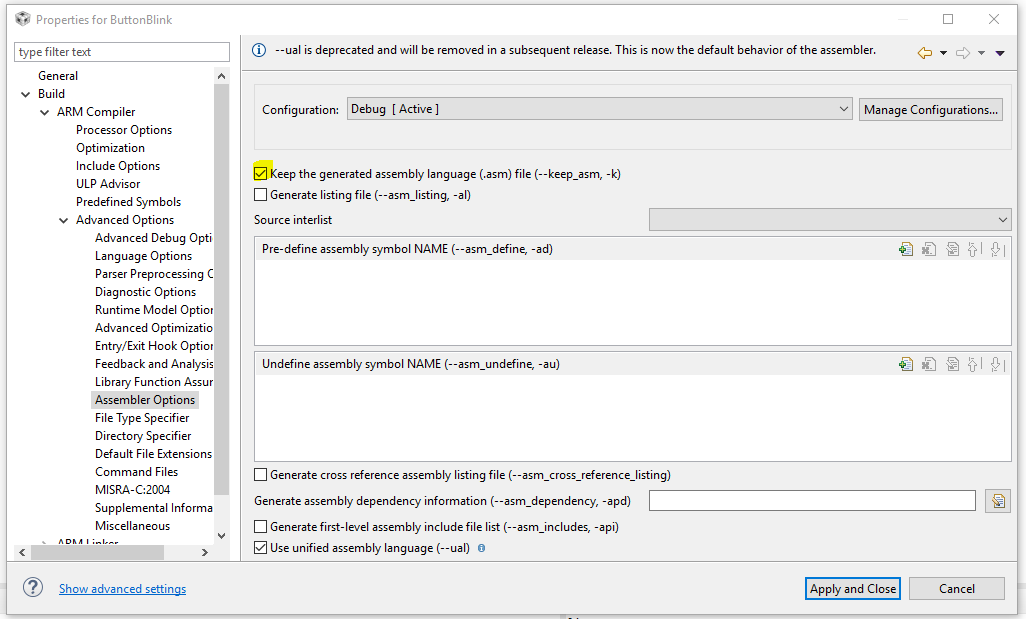Select Include Options in the tree
The width and height of the screenshot is (1026, 619).
(118, 166)
